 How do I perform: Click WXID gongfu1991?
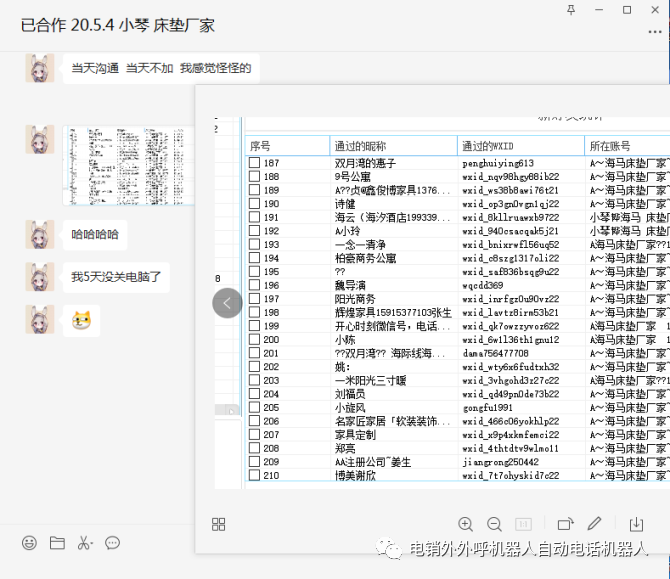(x=488, y=407)
